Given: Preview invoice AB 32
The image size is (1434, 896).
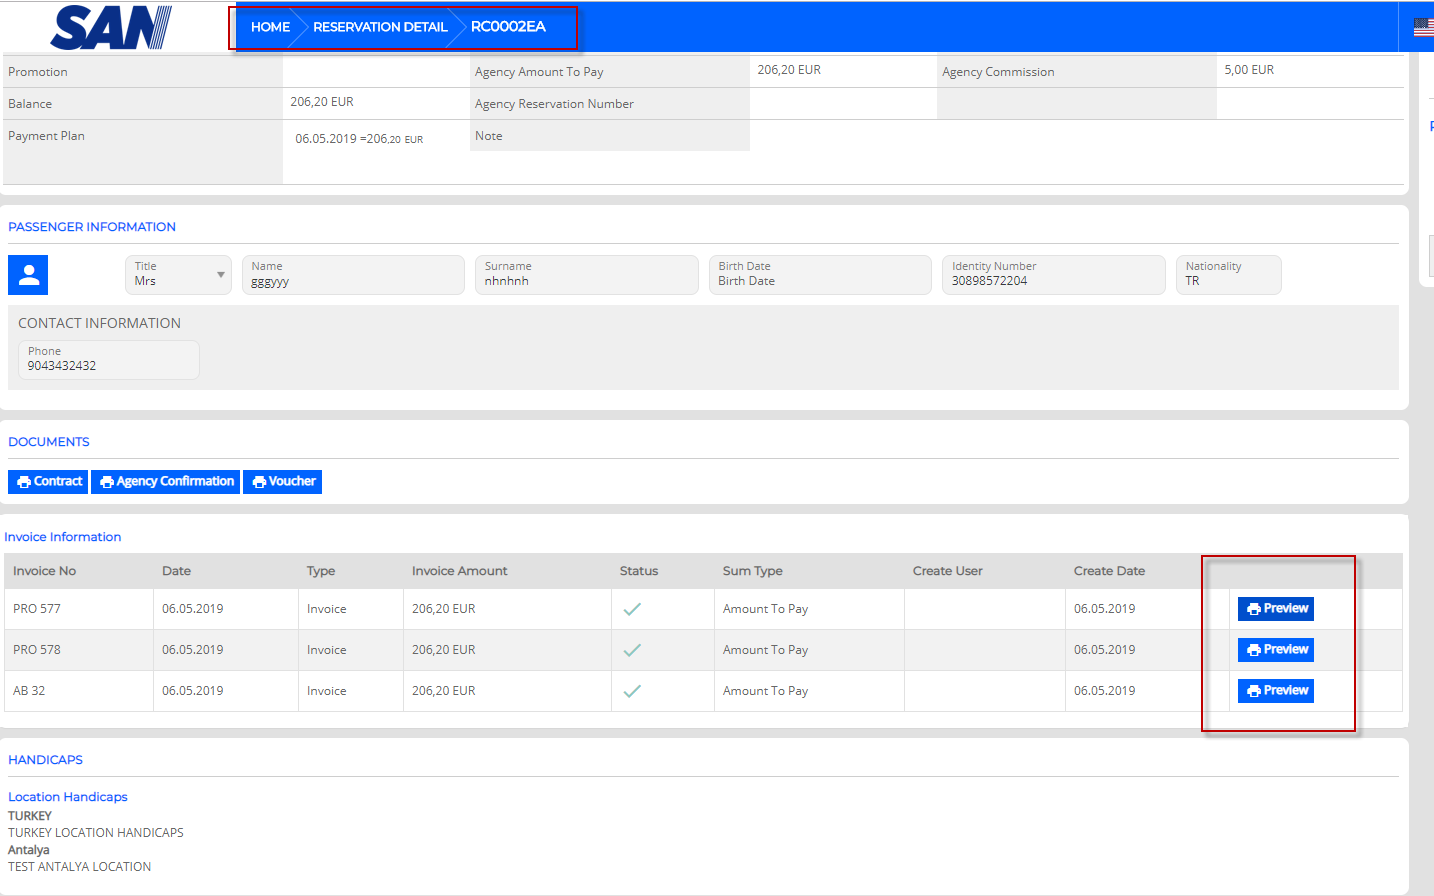Looking at the screenshot, I should point(1276,691).
